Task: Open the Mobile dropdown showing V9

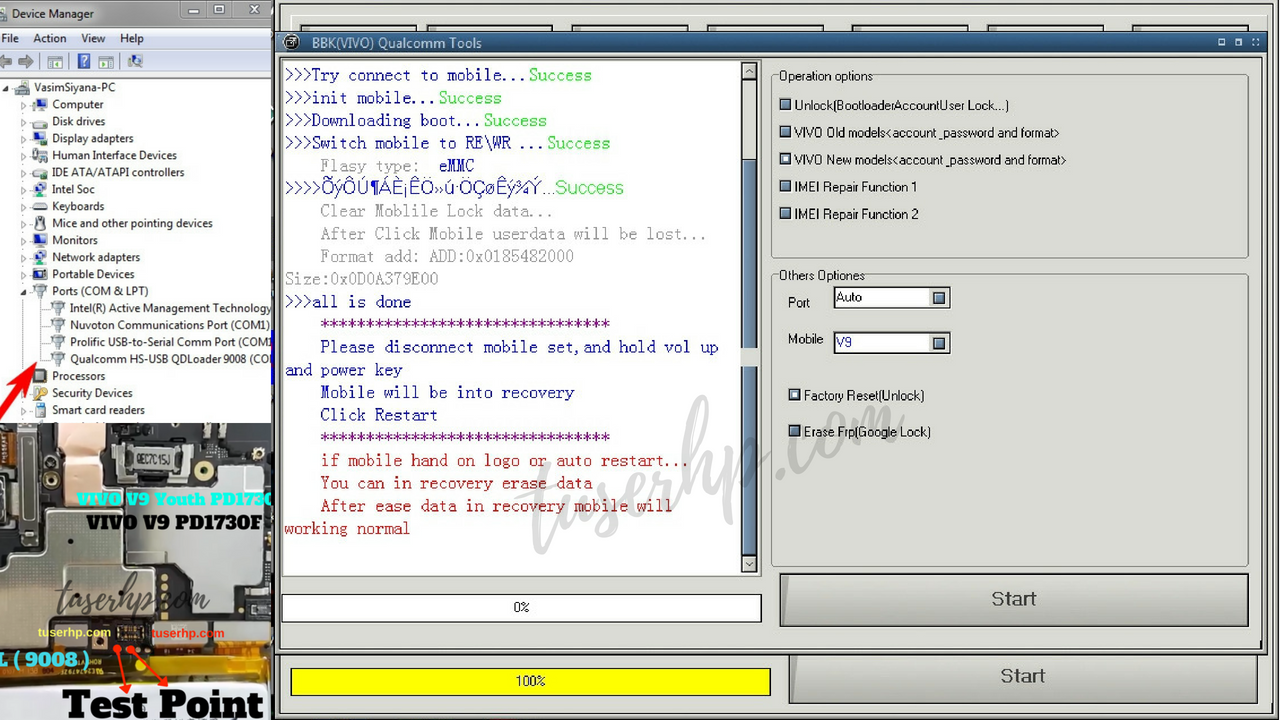Action: pos(939,343)
